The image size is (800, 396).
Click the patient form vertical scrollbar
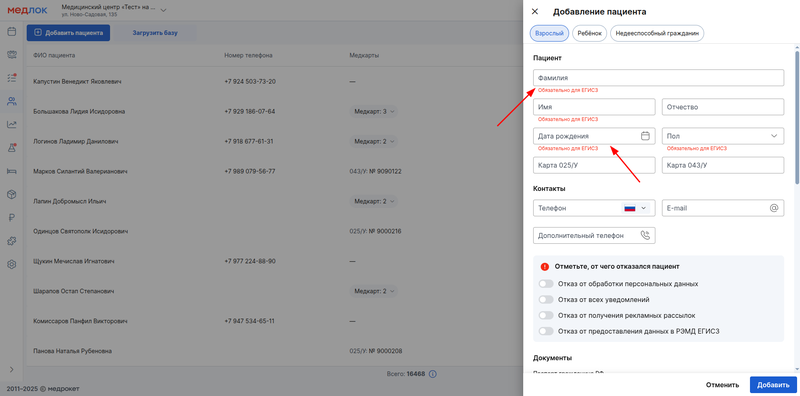tap(796, 117)
